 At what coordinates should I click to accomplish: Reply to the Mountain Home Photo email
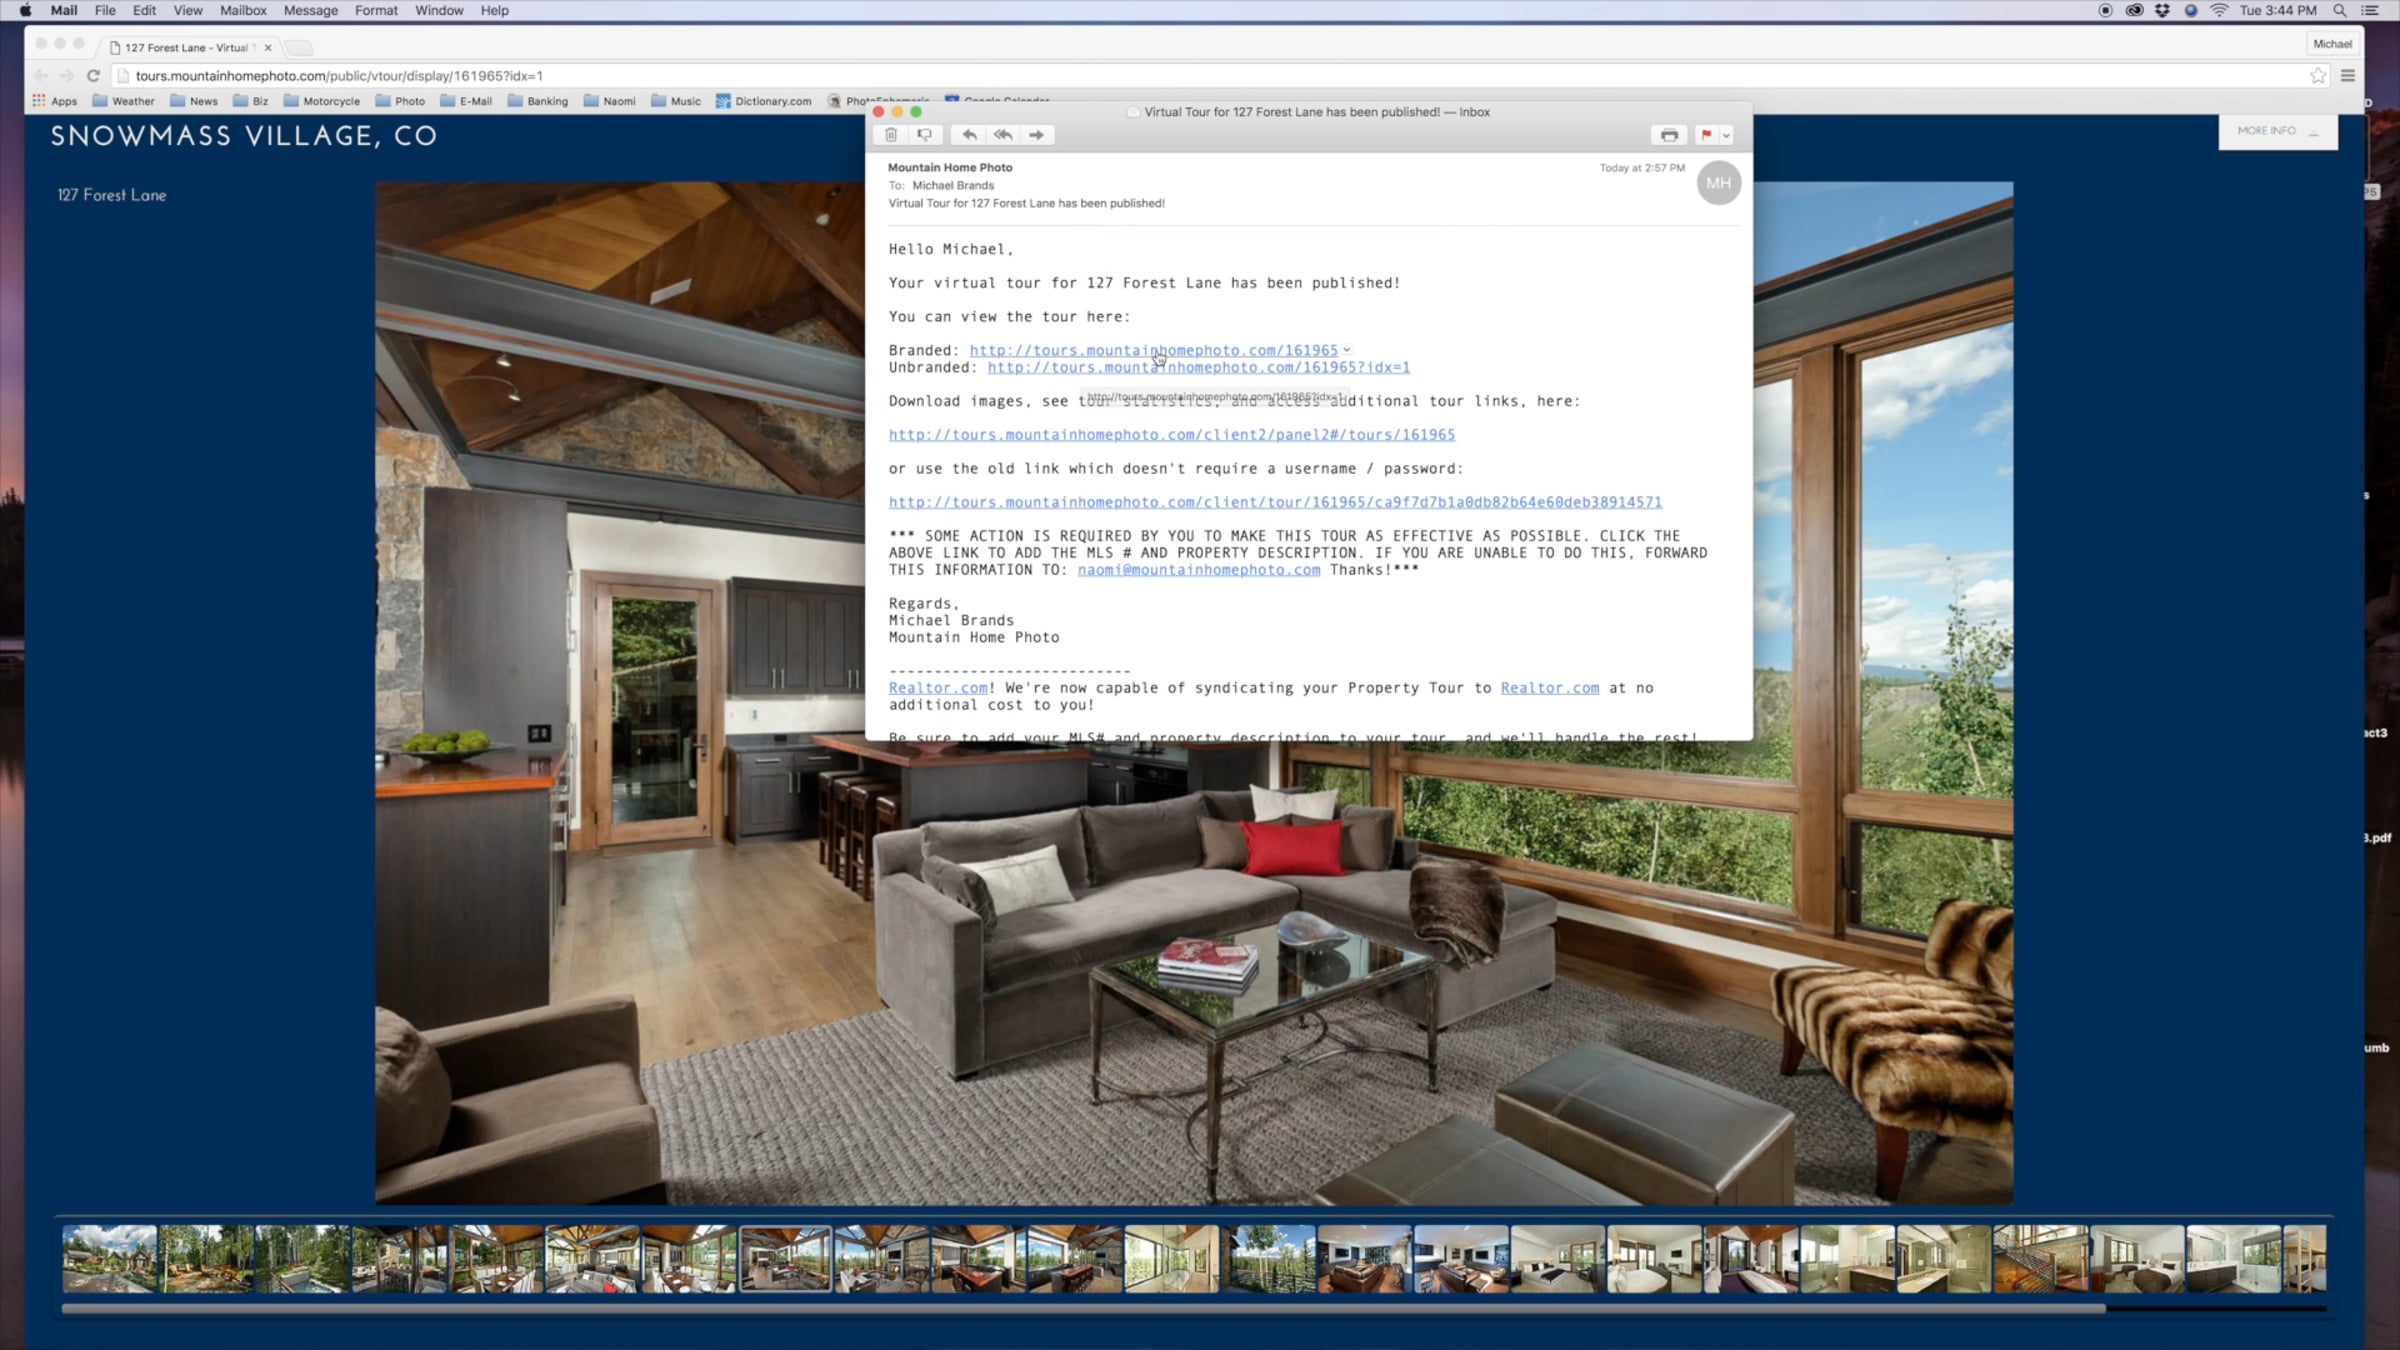point(969,135)
